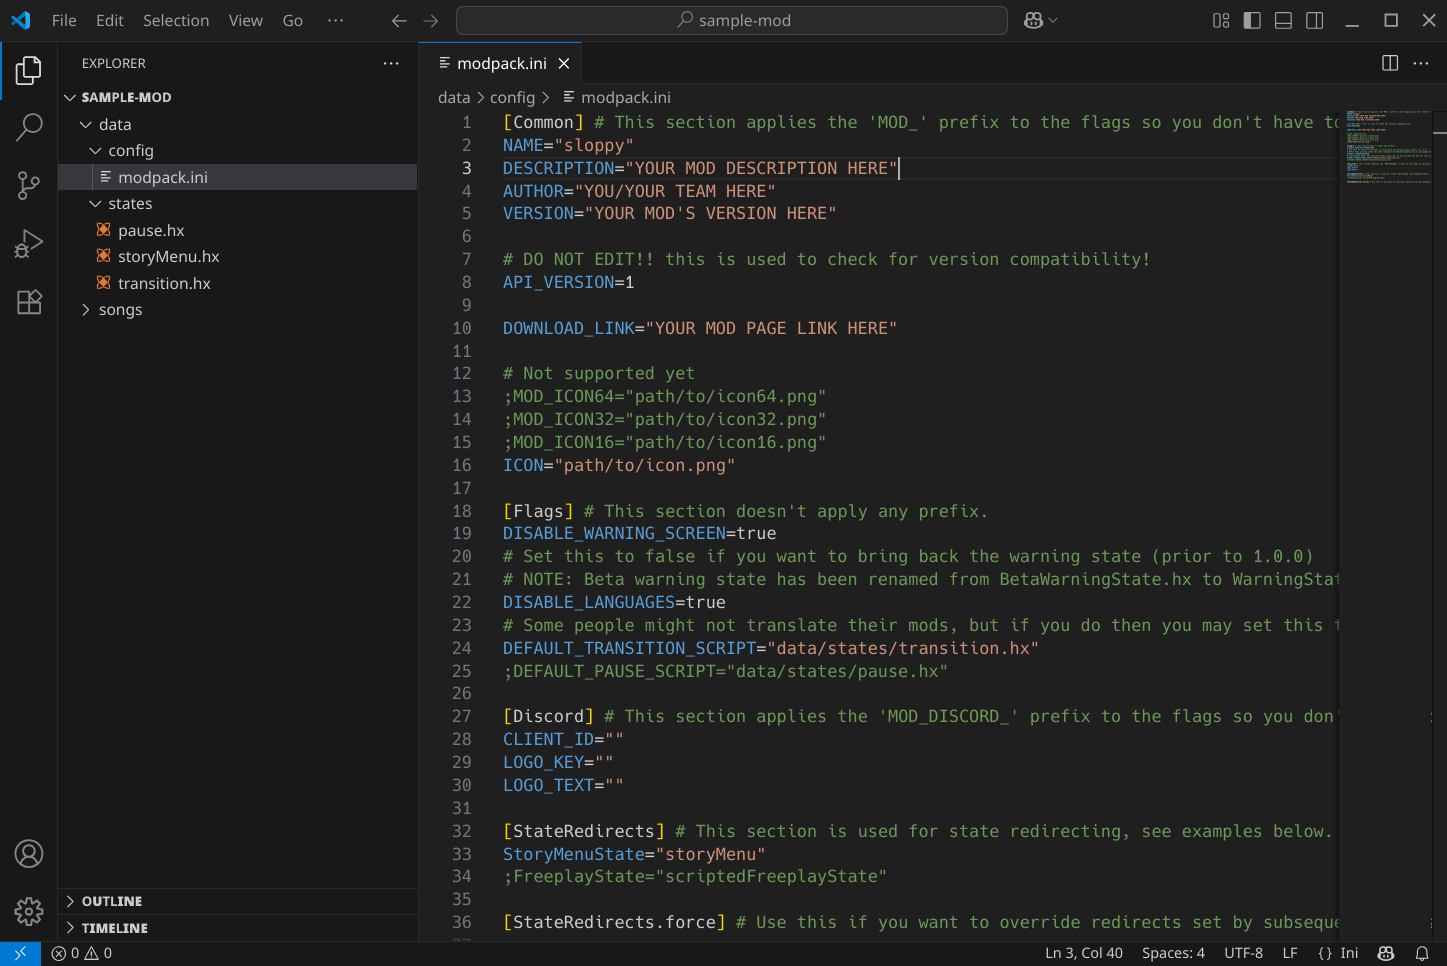Collapse the data folder
This screenshot has height=966, width=1447.
[238, 124]
